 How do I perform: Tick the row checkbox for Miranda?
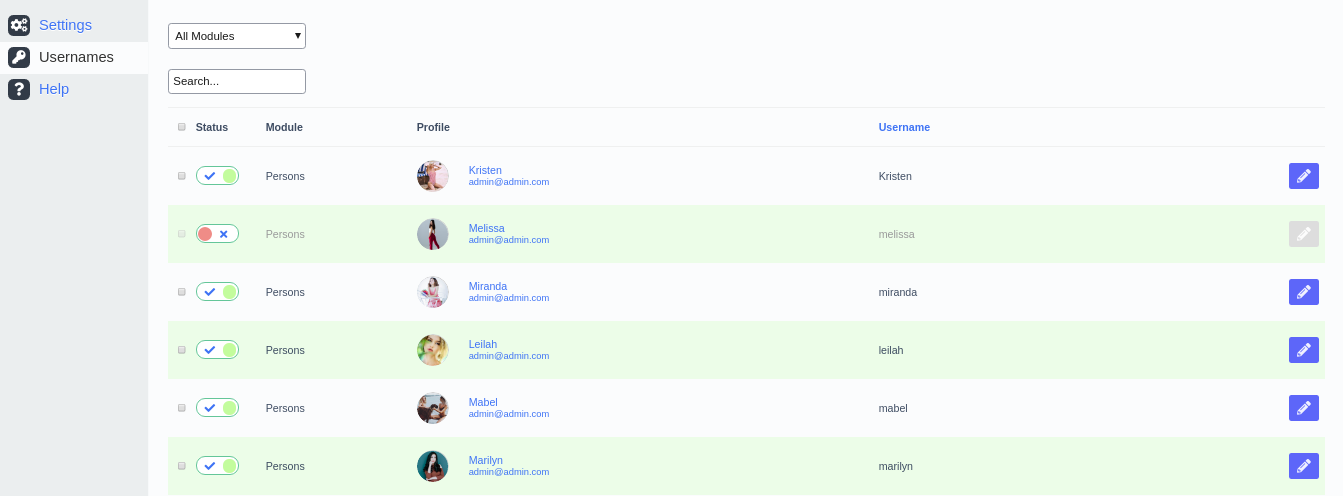coord(182,292)
